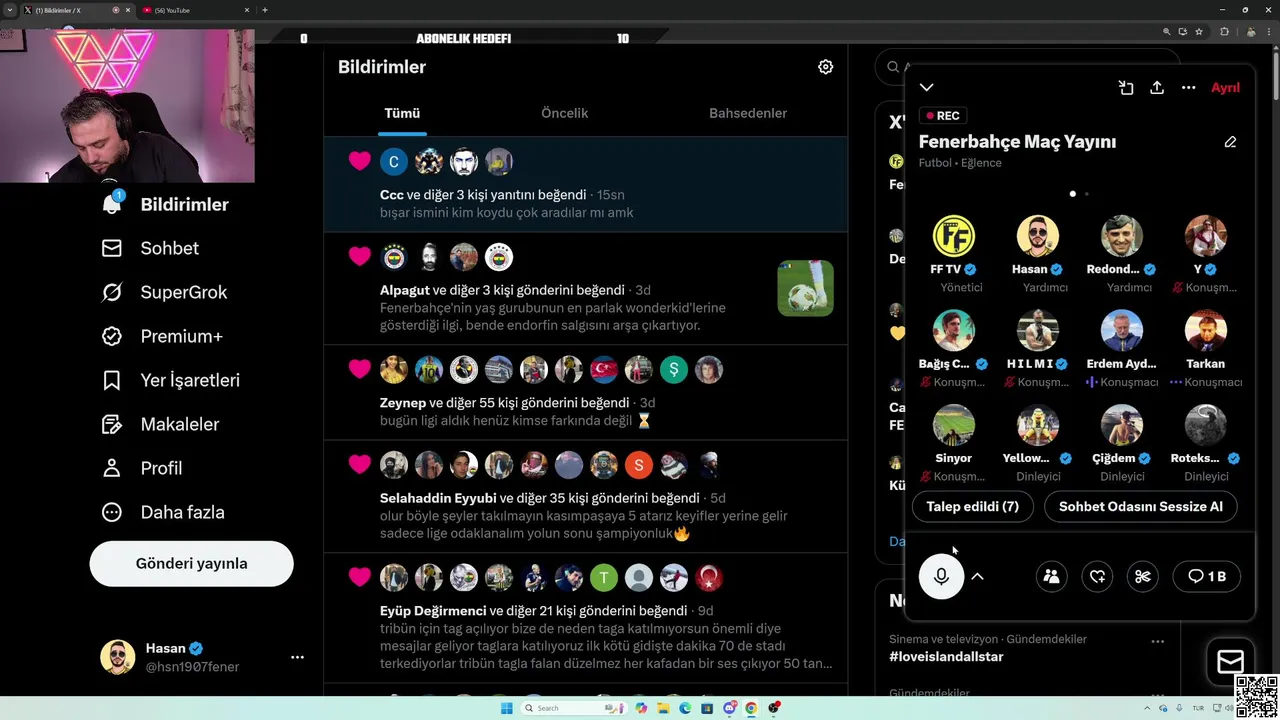Select Y speaker avatar in Space

1205,236
